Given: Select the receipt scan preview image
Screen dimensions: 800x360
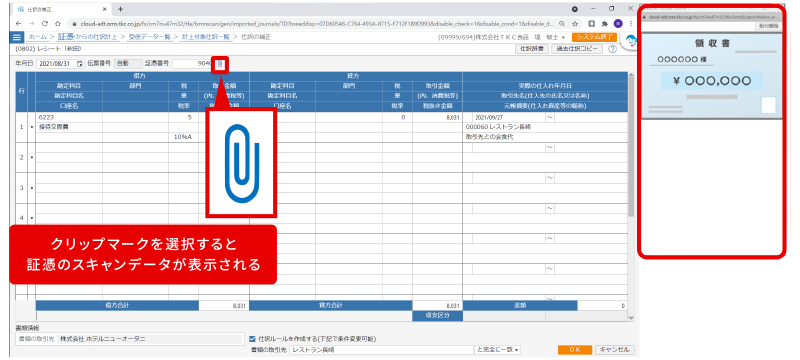Looking at the screenshot, I should point(712,76).
